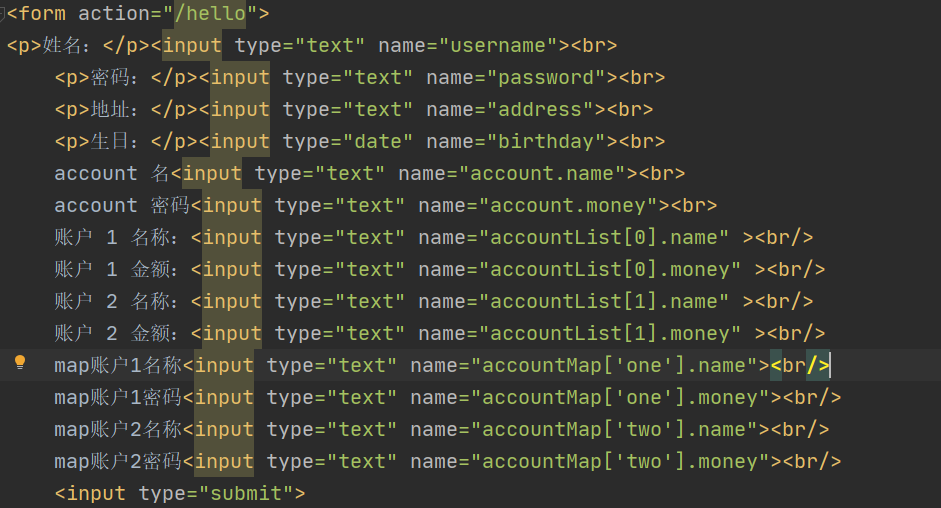The width and height of the screenshot is (941, 508).
Task: Click "account.money" attribute value
Action: [x=568, y=205]
